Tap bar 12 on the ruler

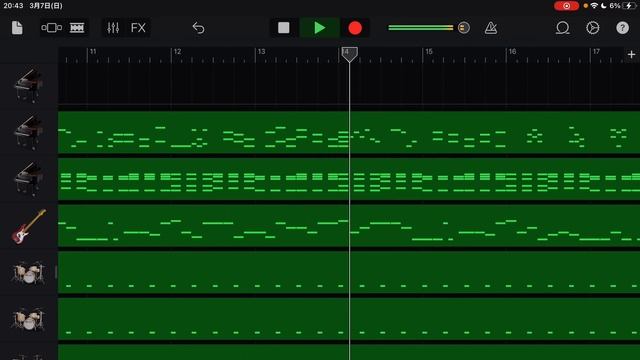click(x=177, y=51)
